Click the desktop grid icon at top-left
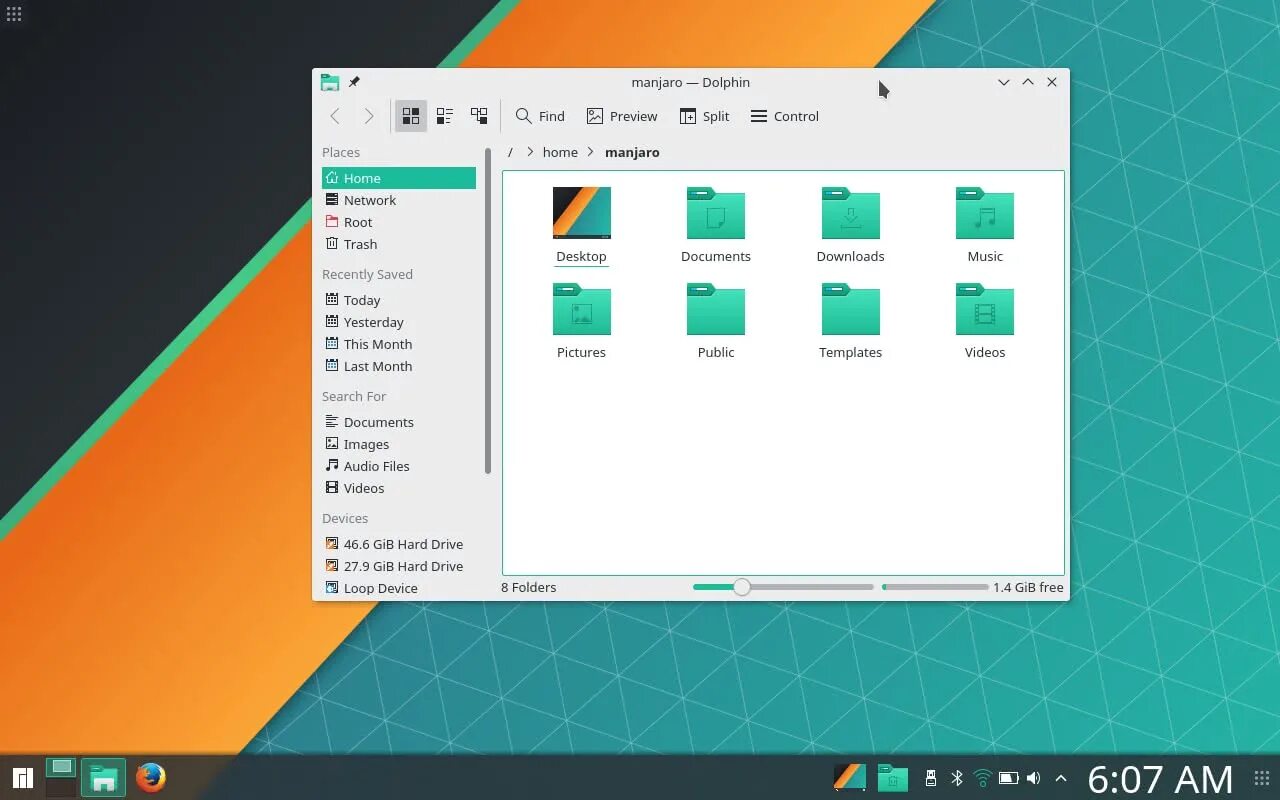 pyautogui.click(x=14, y=14)
